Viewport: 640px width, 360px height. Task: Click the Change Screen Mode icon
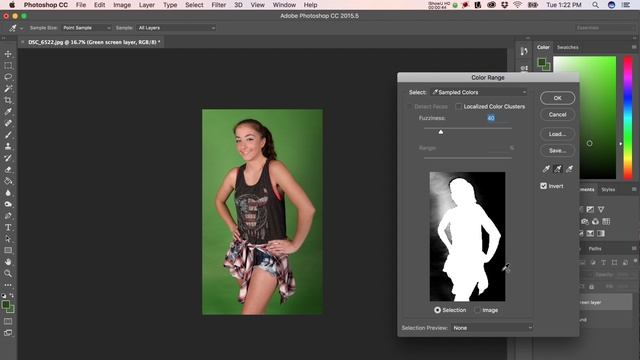pyautogui.click(x=8, y=333)
